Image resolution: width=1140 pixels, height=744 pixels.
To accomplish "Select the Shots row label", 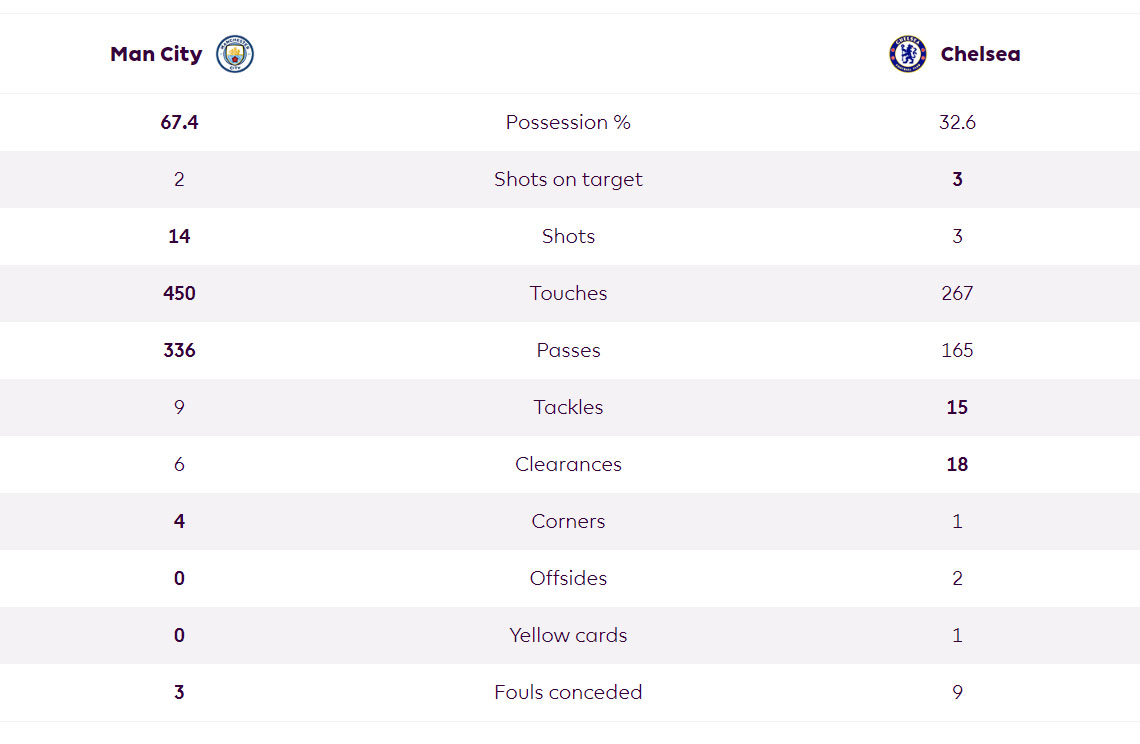I will pyautogui.click(x=568, y=236).
